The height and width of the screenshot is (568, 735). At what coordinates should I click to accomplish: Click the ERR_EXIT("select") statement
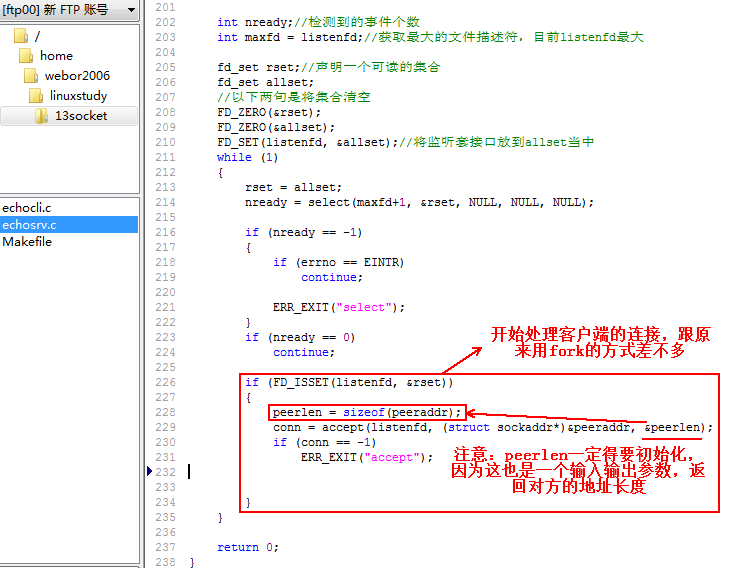coord(339,307)
